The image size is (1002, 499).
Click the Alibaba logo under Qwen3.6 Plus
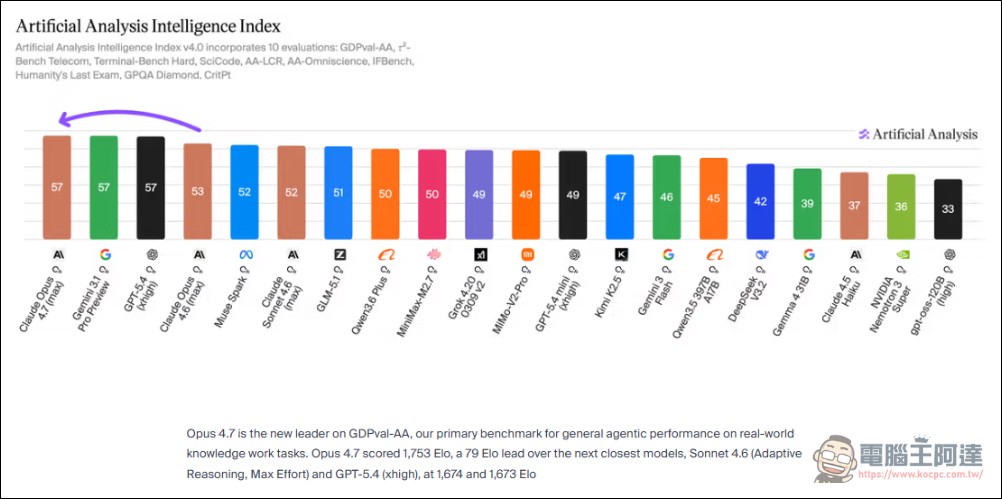click(385, 255)
